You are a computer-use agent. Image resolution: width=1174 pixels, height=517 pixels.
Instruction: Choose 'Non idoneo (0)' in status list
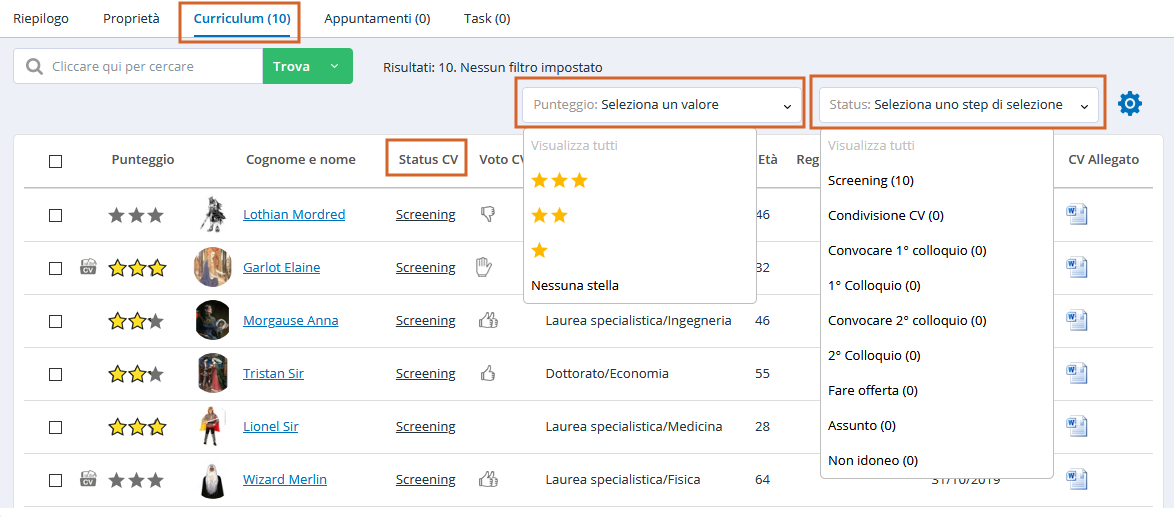tap(873, 460)
